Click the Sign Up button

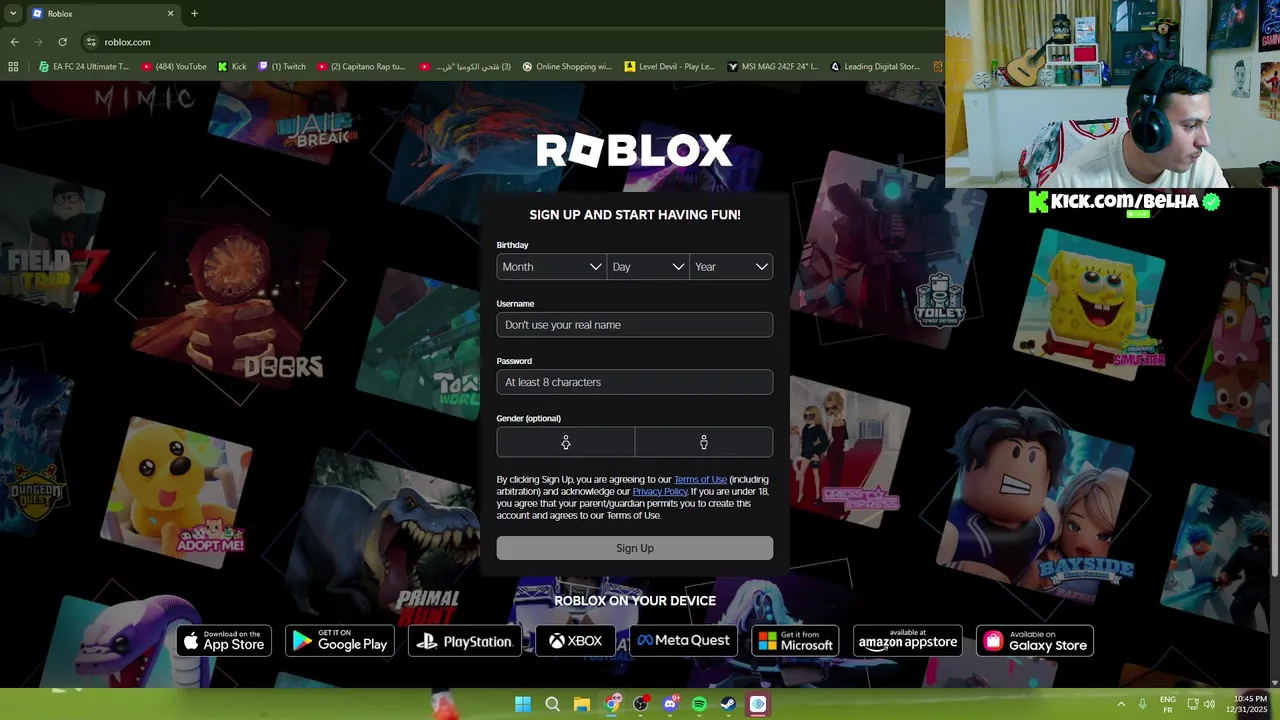(x=635, y=548)
